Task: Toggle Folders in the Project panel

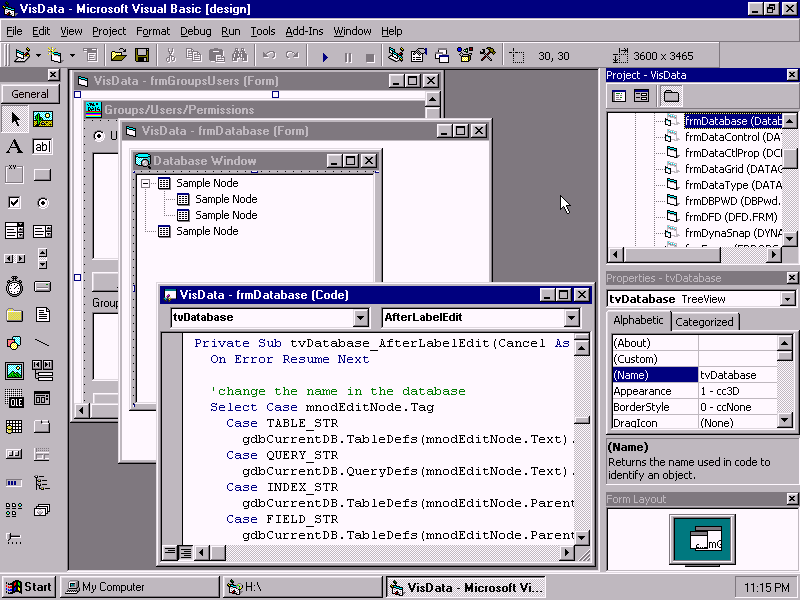Action: point(671,96)
